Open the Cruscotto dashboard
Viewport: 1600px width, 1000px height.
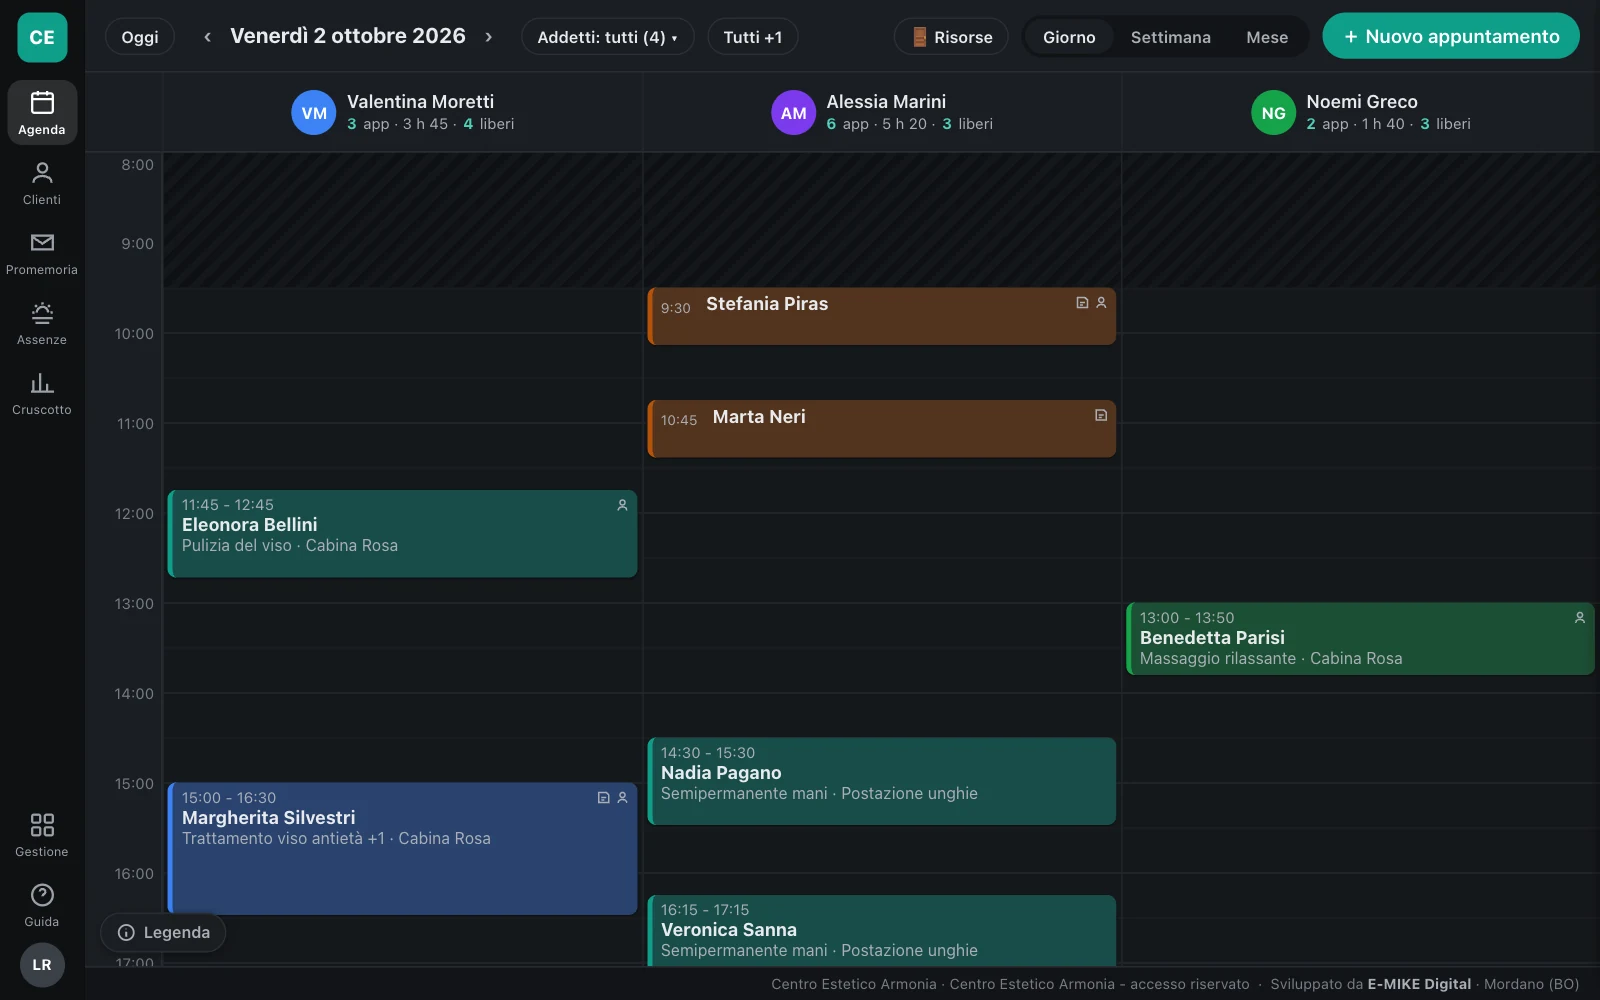[42, 393]
